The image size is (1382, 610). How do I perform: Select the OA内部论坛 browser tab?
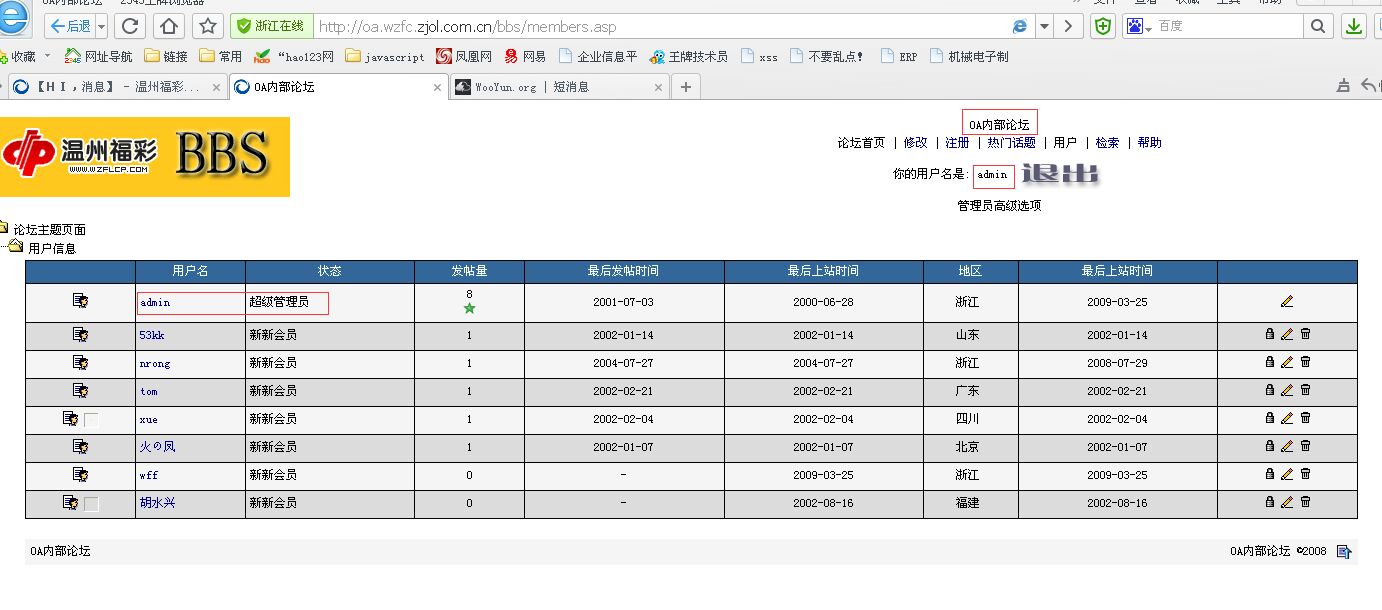tap(338, 87)
